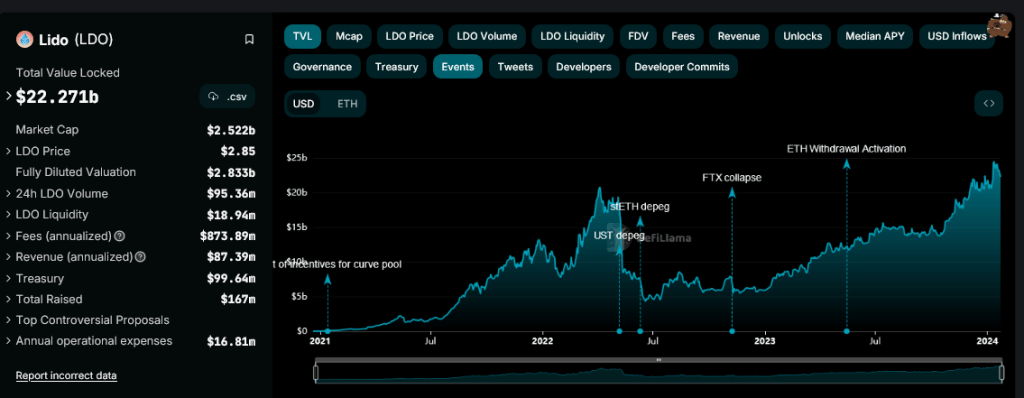Enable the Developers chart metric
Viewport: 1024px width, 398px height.
pos(584,67)
